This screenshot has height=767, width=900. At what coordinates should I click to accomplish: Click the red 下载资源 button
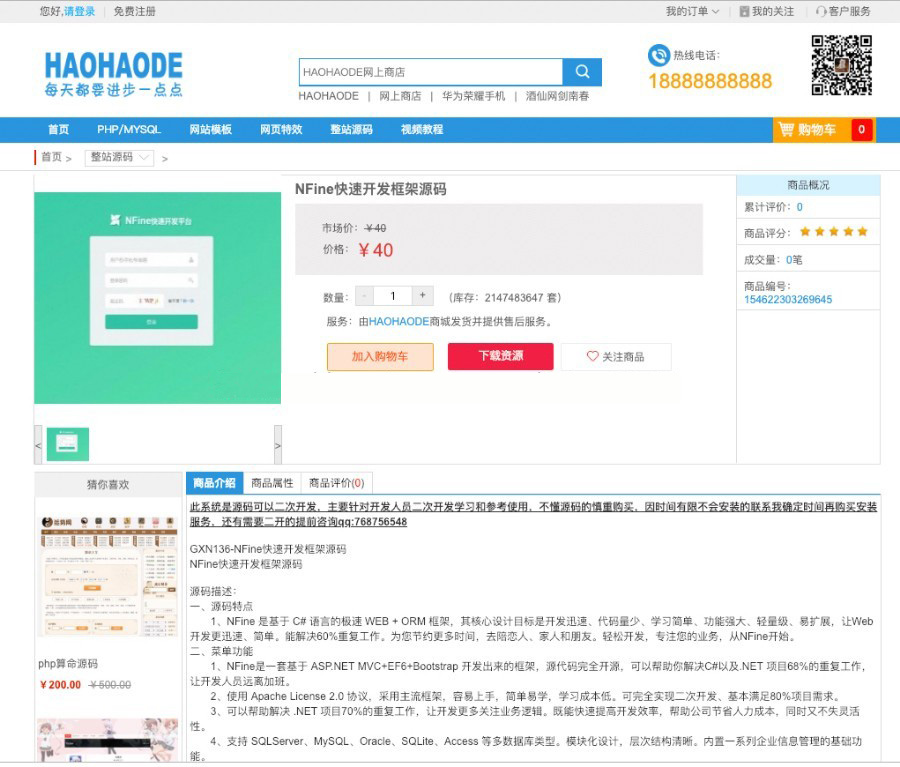pyautogui.click(x=500, y=356)
